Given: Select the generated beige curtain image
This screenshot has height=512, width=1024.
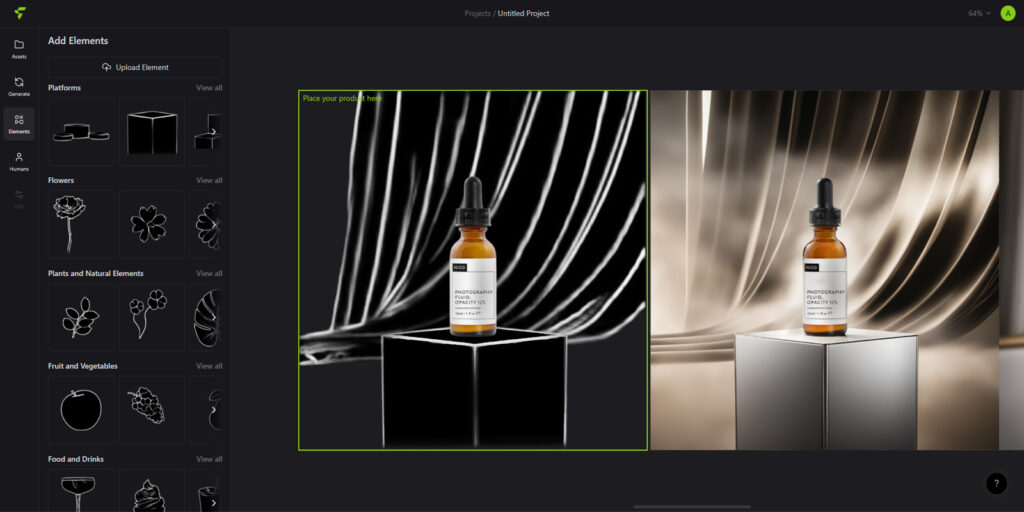Looking at the screenshot, I should click(824, 270).
